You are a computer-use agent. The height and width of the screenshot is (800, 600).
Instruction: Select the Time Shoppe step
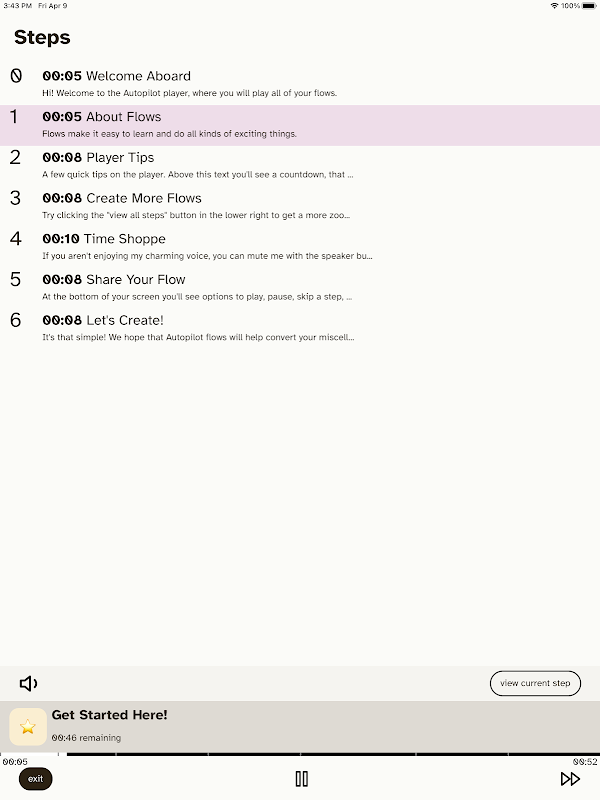click(x=300, y=247)
